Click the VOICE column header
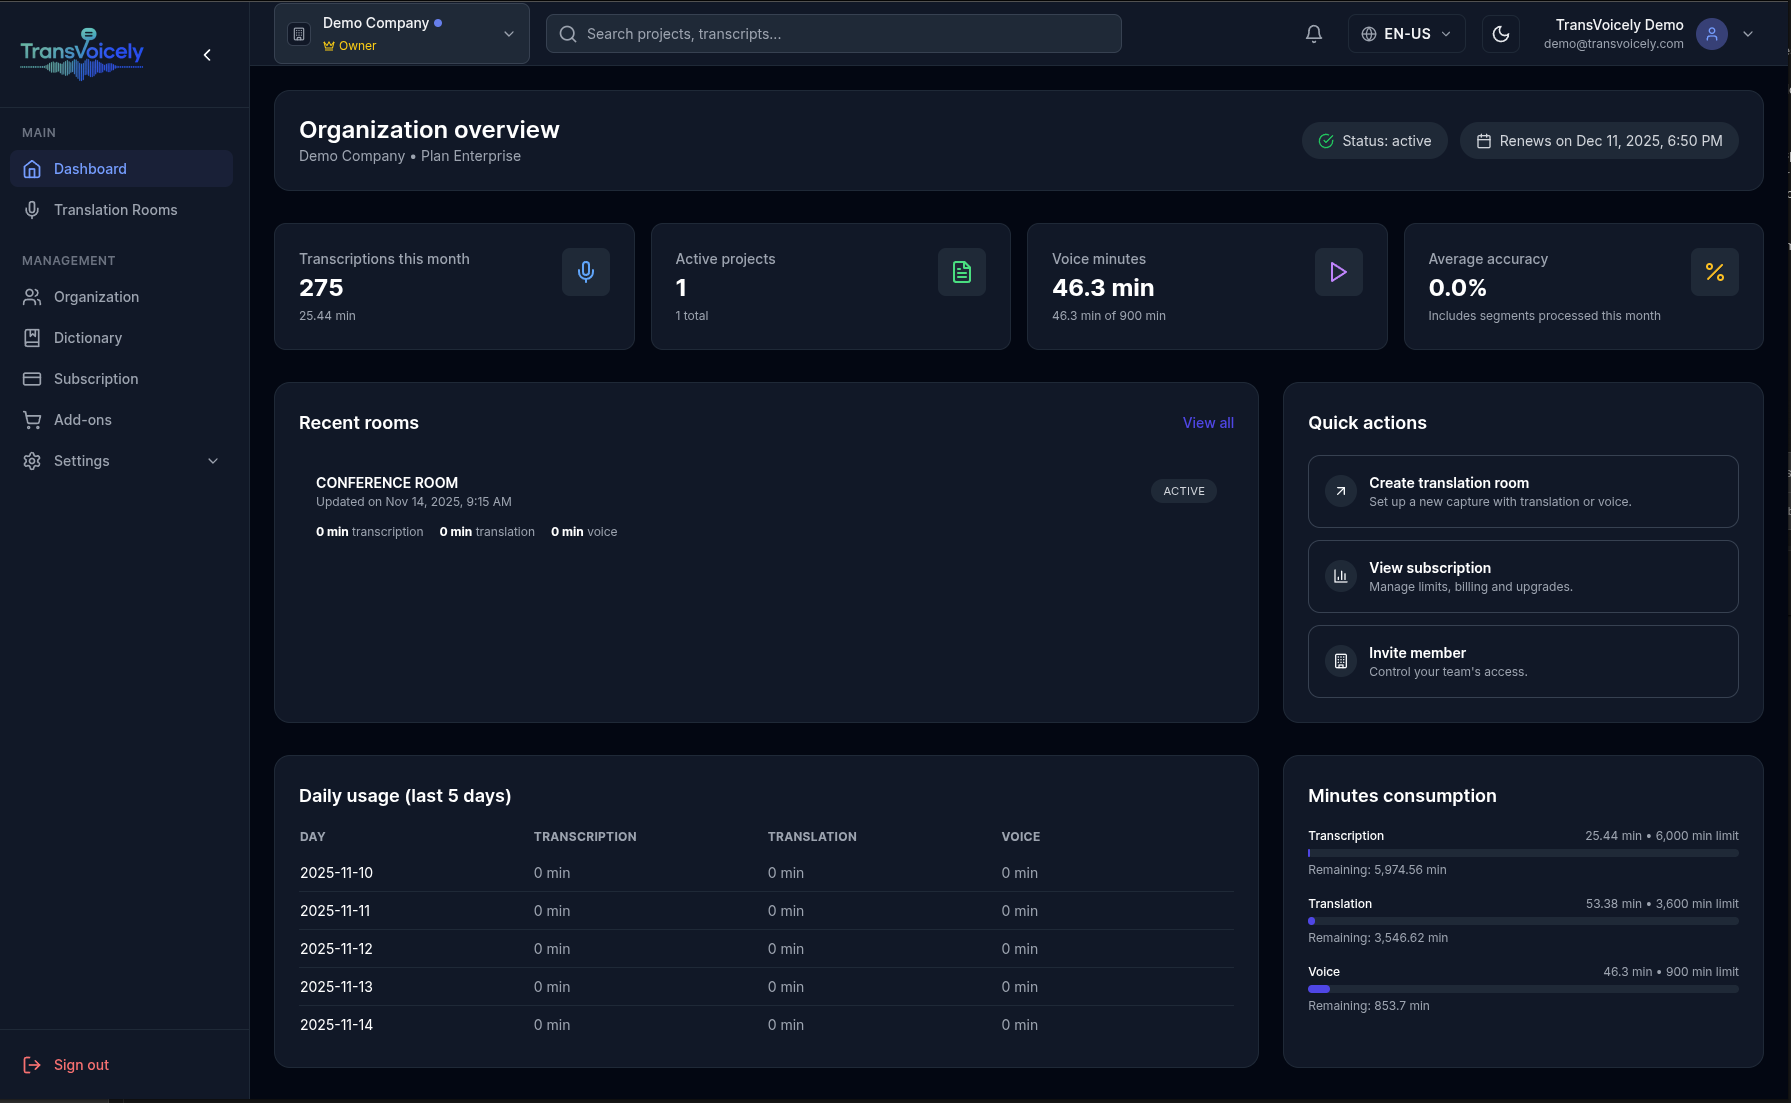Viewport: 1791px width, 1103px height. tap(1021, 837)
